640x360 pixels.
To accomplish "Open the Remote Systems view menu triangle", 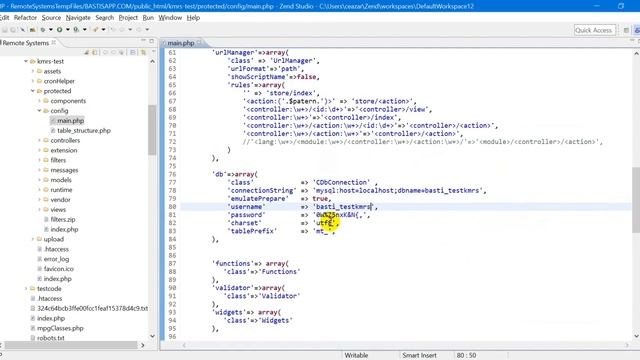I will click(153, 51).
